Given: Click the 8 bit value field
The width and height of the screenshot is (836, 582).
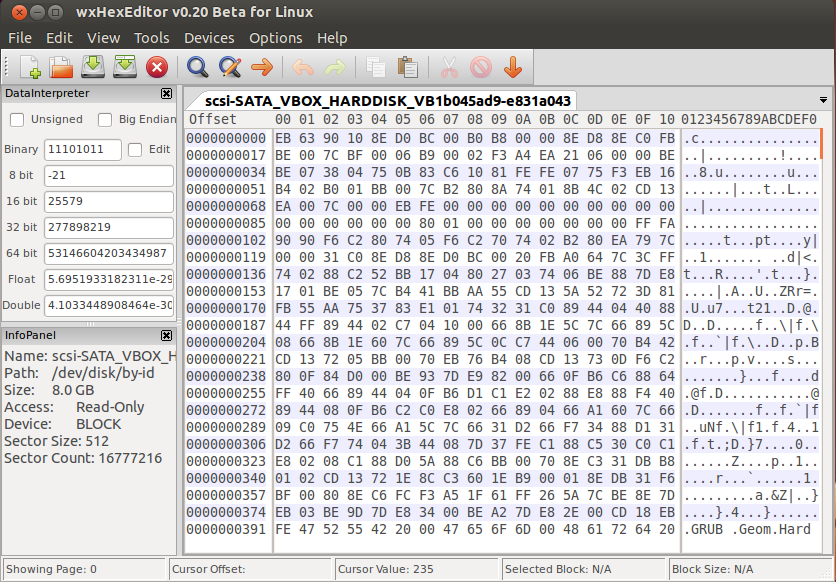Looking at the screenshot, I should (x=109, y=176).
